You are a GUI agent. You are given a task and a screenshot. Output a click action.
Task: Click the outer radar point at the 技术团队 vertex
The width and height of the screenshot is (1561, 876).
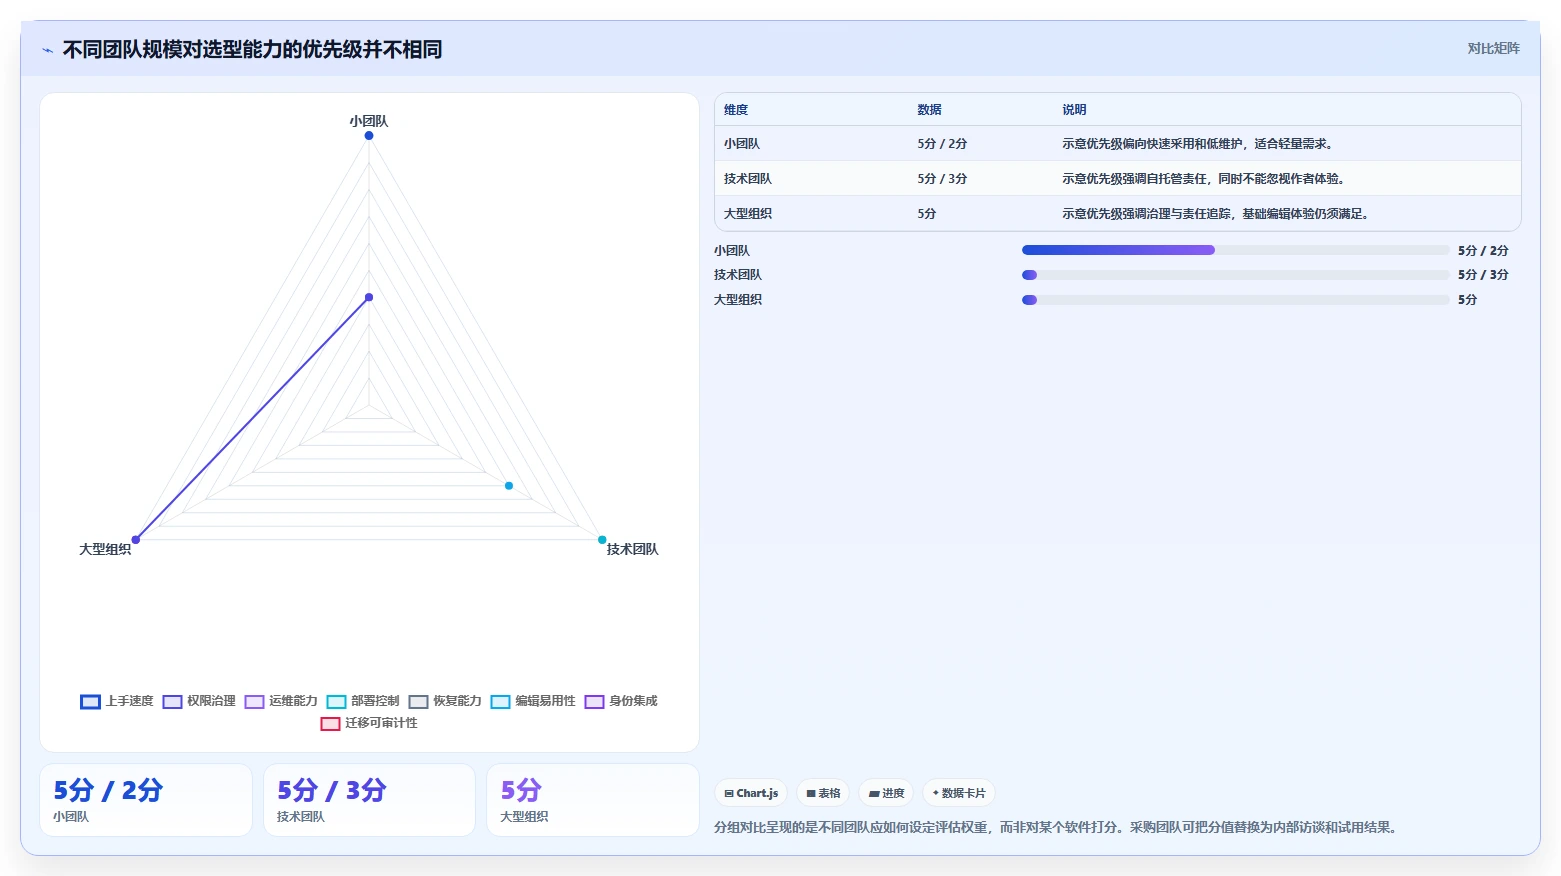coord(602,540)
